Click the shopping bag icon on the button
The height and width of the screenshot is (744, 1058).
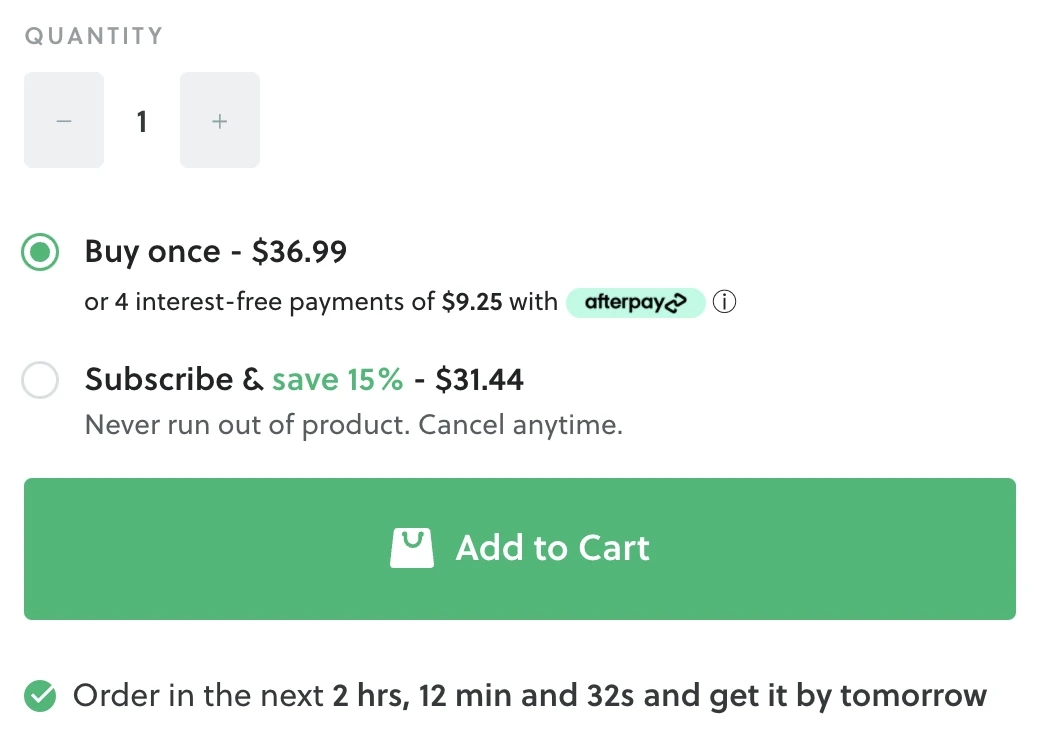point(412,548)
